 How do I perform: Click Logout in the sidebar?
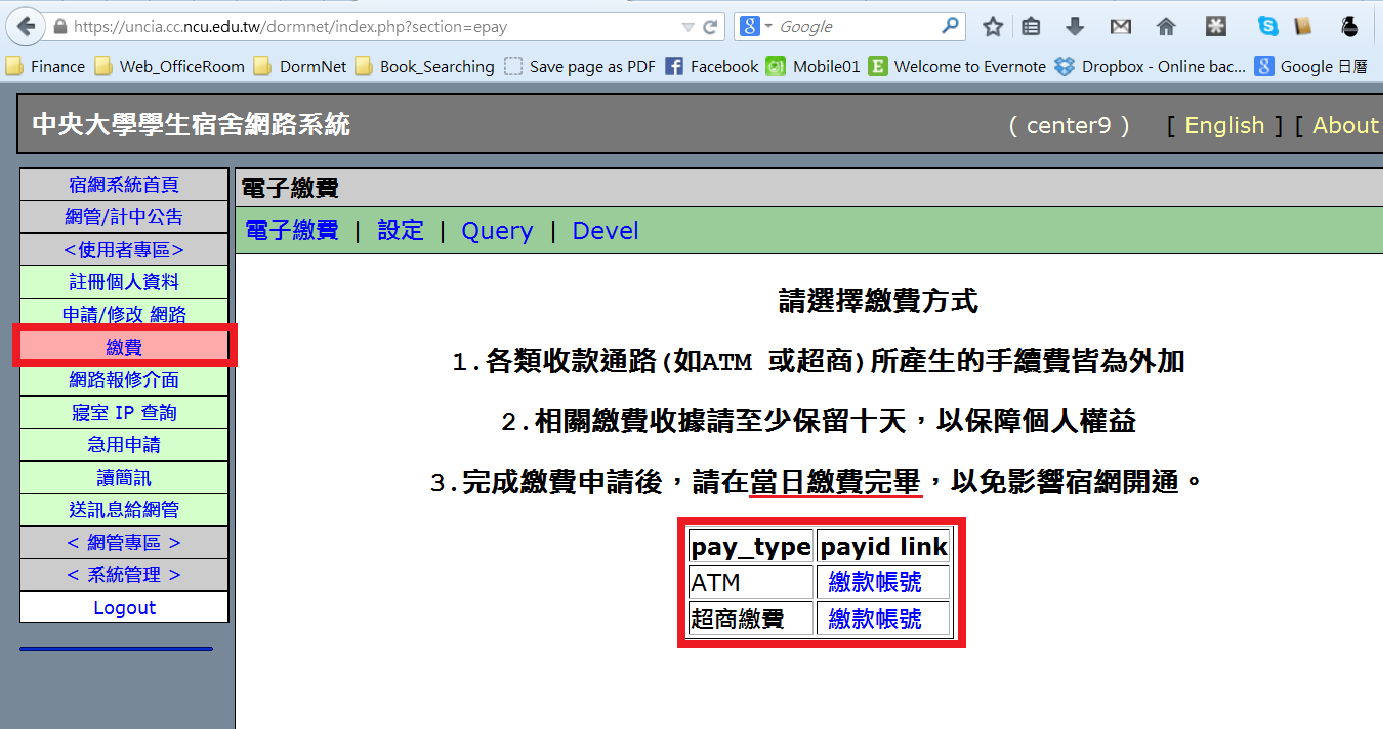click(x=124, y=608)
